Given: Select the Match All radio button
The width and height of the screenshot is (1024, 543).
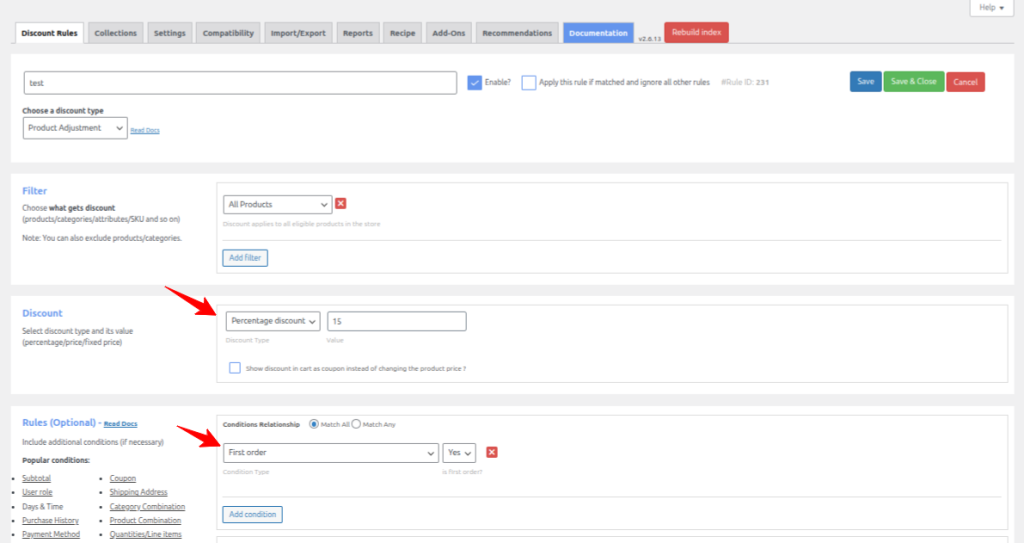Looking at the screenshot, I should 315,424.
